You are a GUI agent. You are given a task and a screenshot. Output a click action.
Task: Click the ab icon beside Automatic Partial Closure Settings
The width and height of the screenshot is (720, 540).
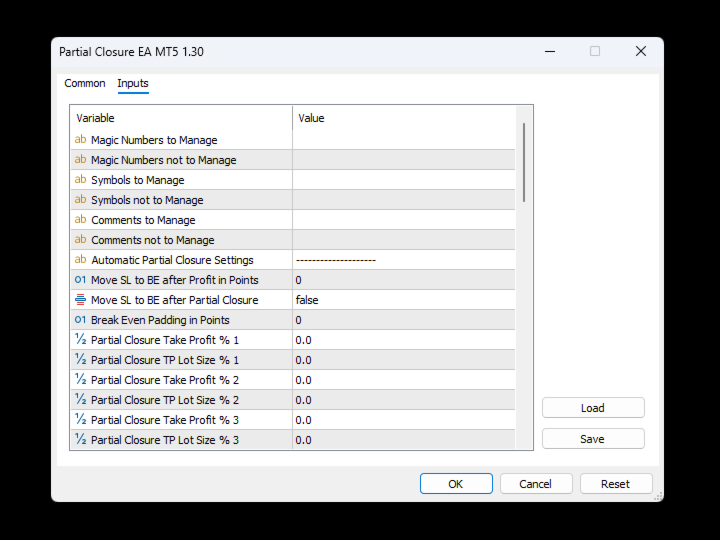(x=80, y=259)
